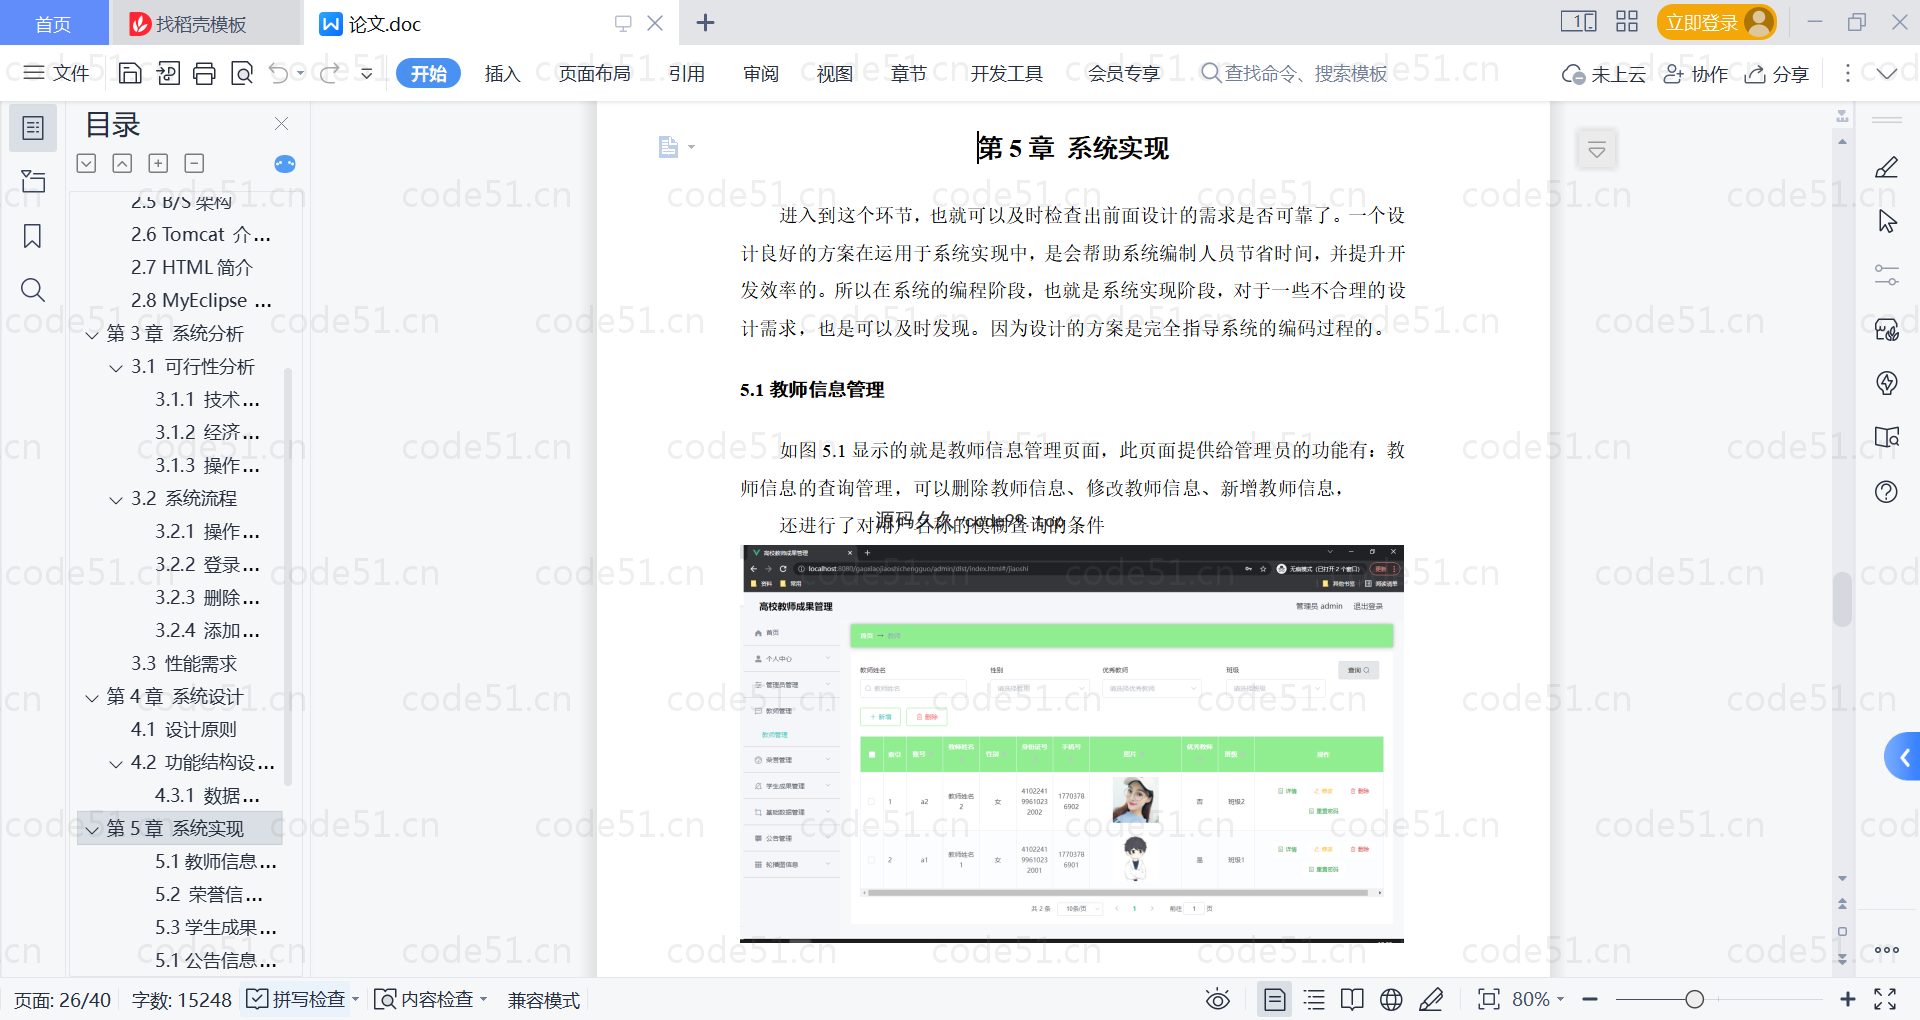The height and width of the screenshot is (1020, 1920).
Task: Open the 页面布局 ribbon tab
Action: coord(594,73)
